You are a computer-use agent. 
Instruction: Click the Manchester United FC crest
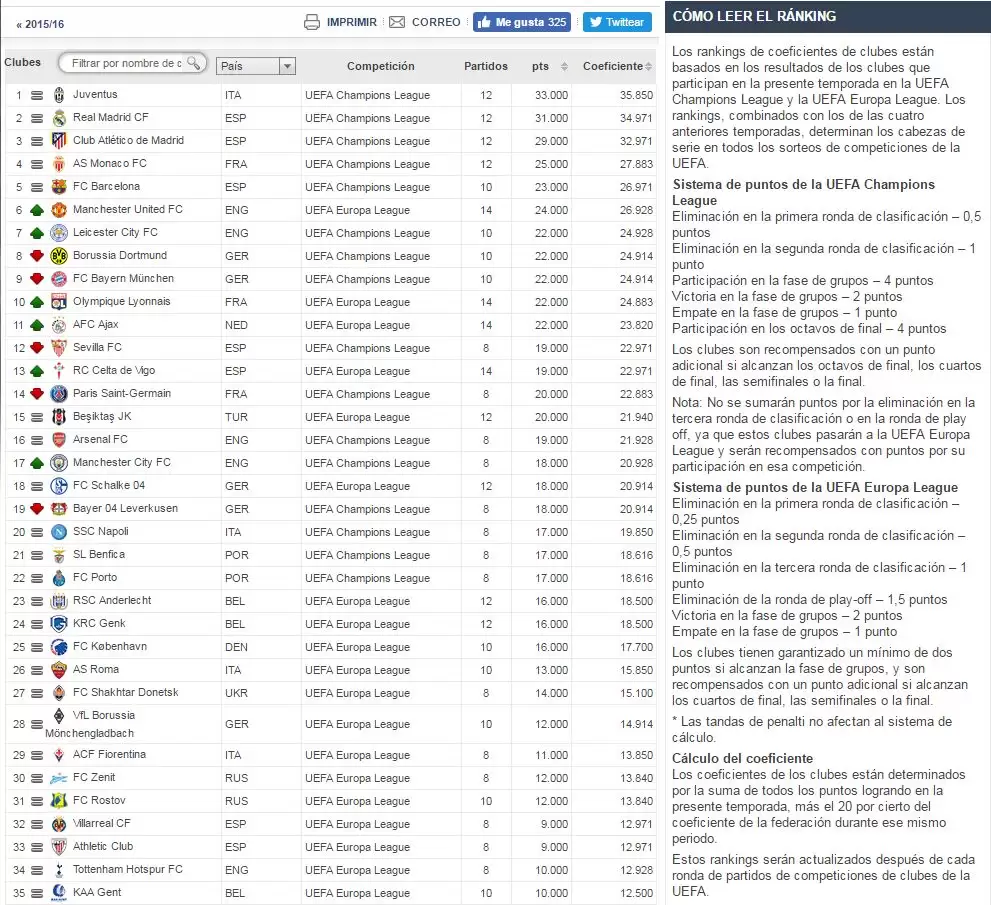59,210
